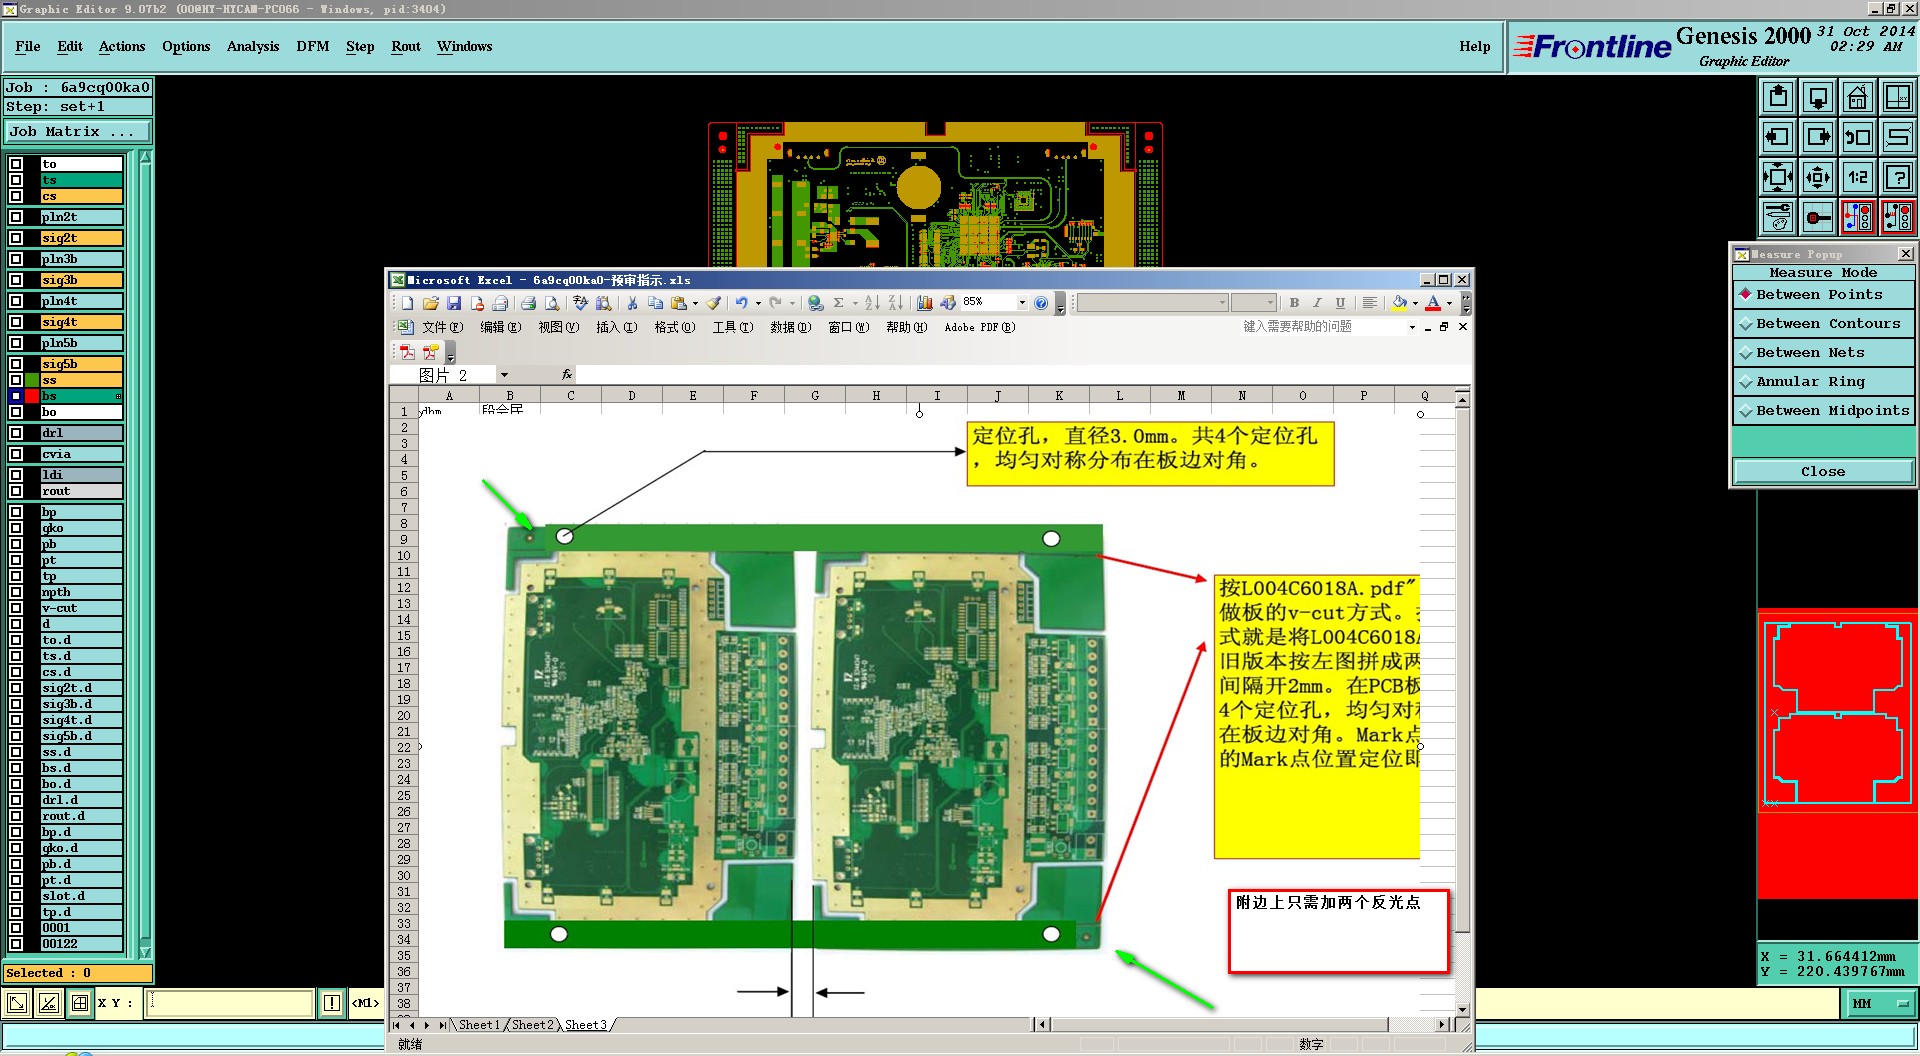This screenshot has width=1920, height=1056.
Task: Select Between Midpoints measure mode
Action: [x=1823, y=411]
